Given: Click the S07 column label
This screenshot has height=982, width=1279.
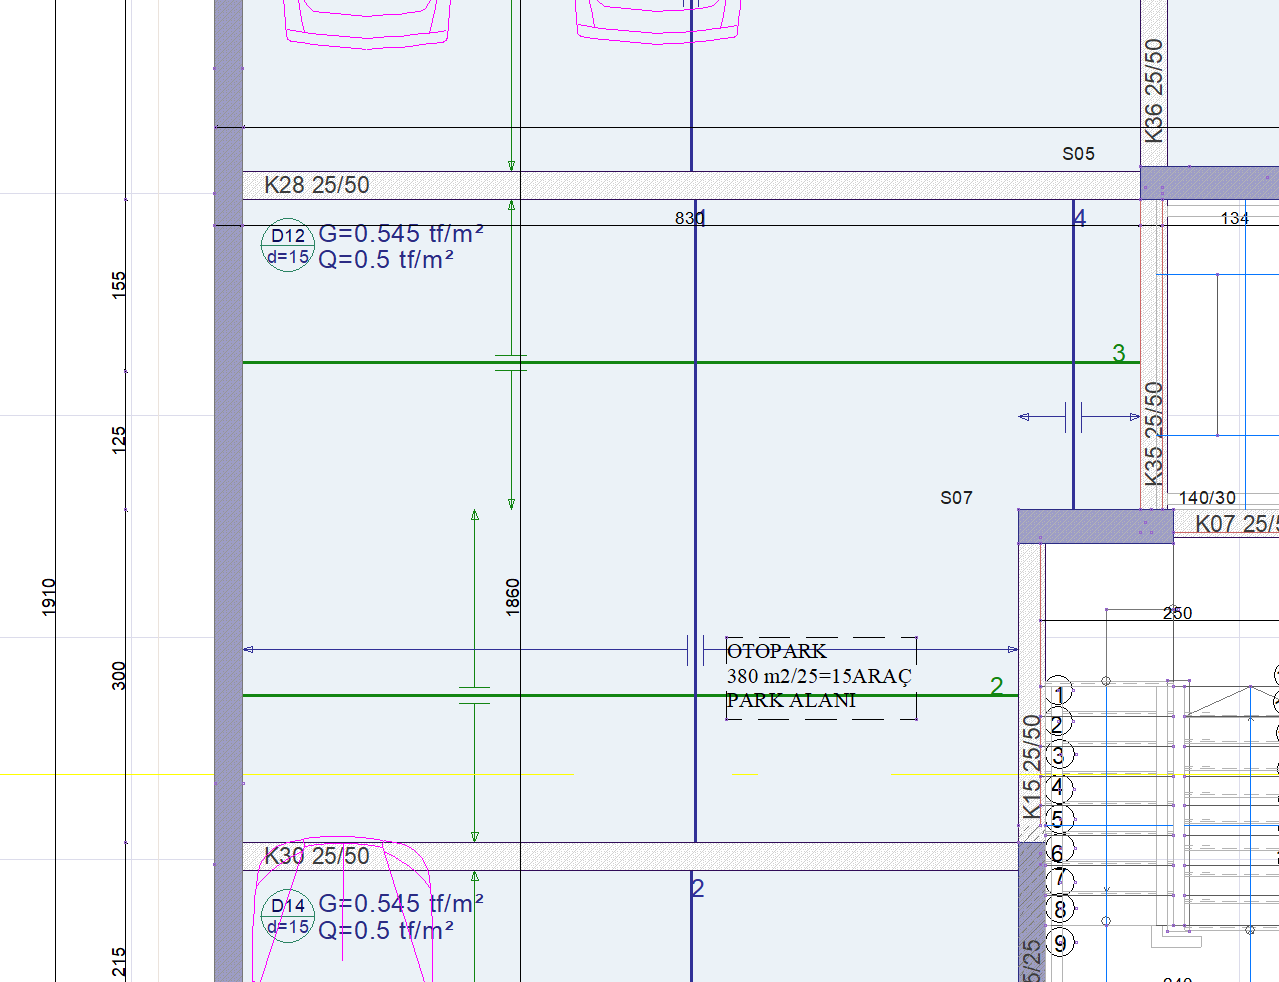Looking at the screenshot, I should click(956, 498).
